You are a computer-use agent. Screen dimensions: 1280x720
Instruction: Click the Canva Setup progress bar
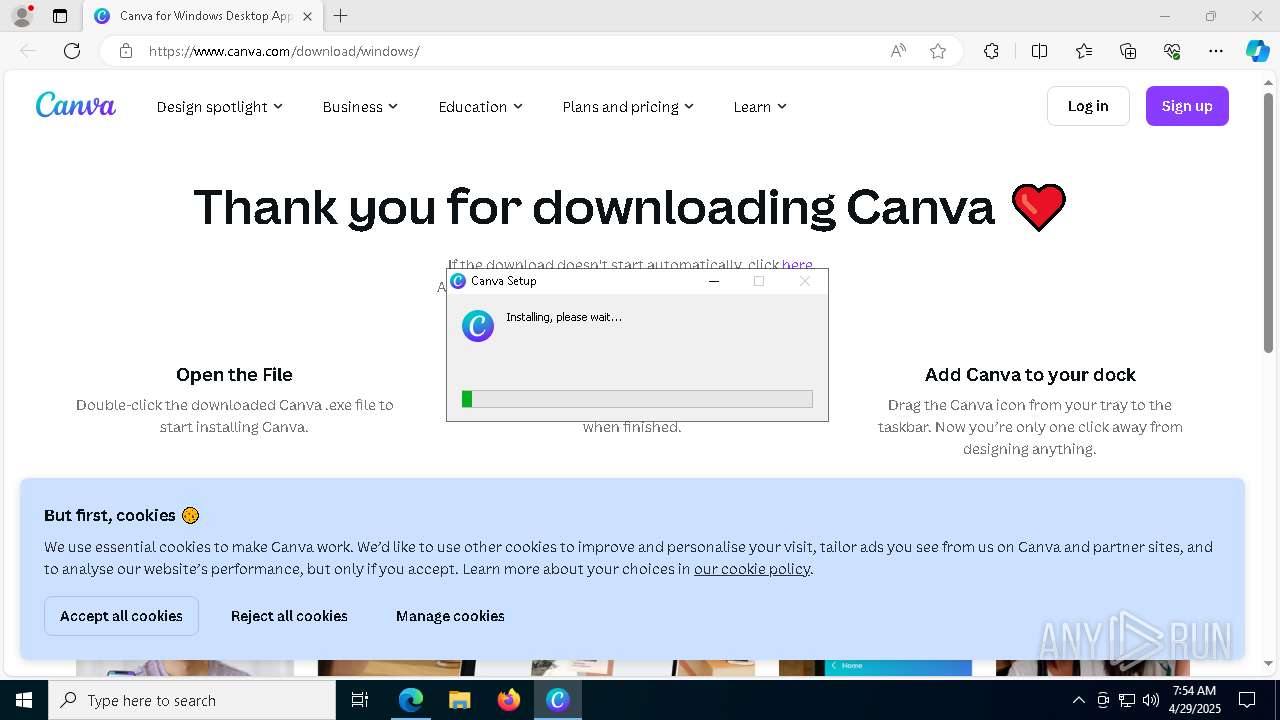tap(637, 399)
